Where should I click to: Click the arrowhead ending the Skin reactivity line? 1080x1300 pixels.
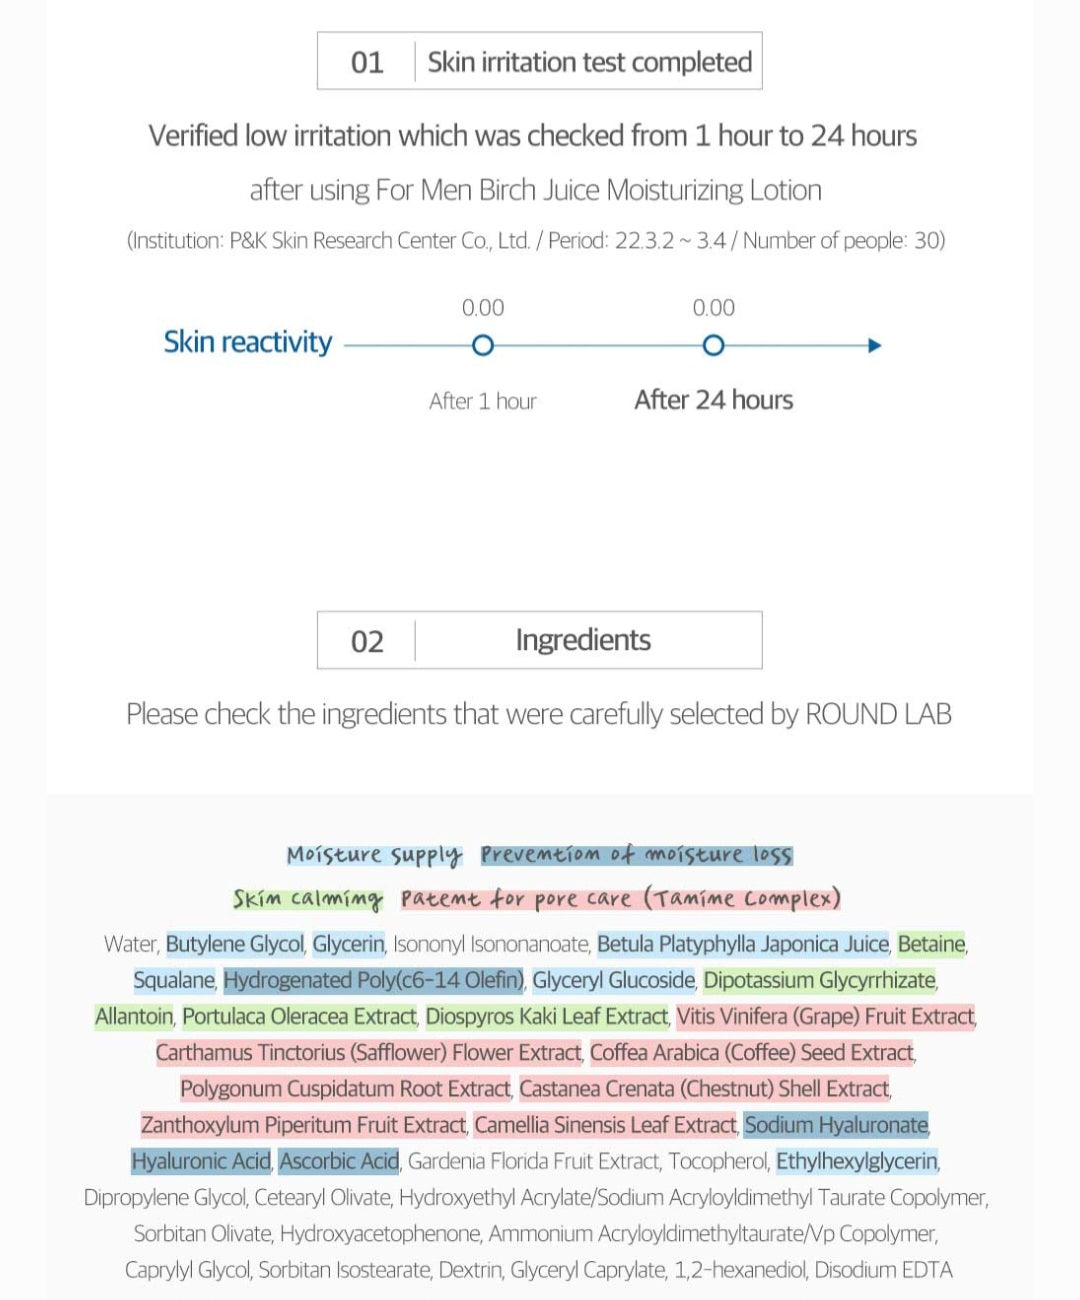[x=875, y=345]
